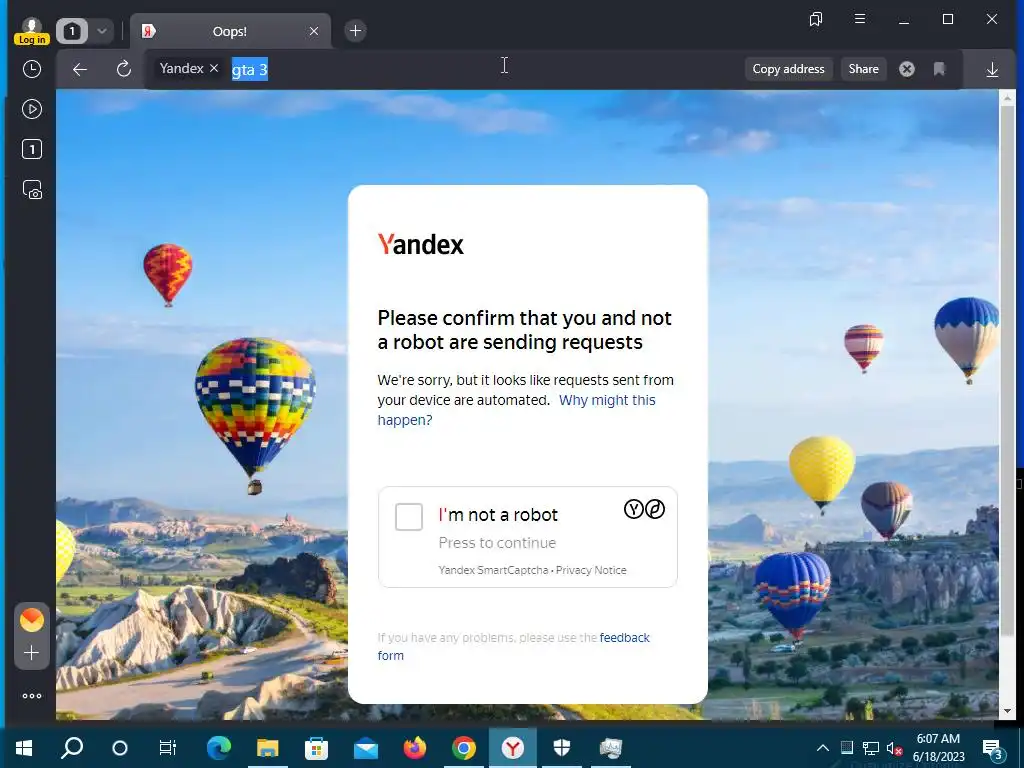Image resolution: width=1024 pixels, height=768 pixels.
Task: Open the sidebar tab manager icon
Action: 31,149
